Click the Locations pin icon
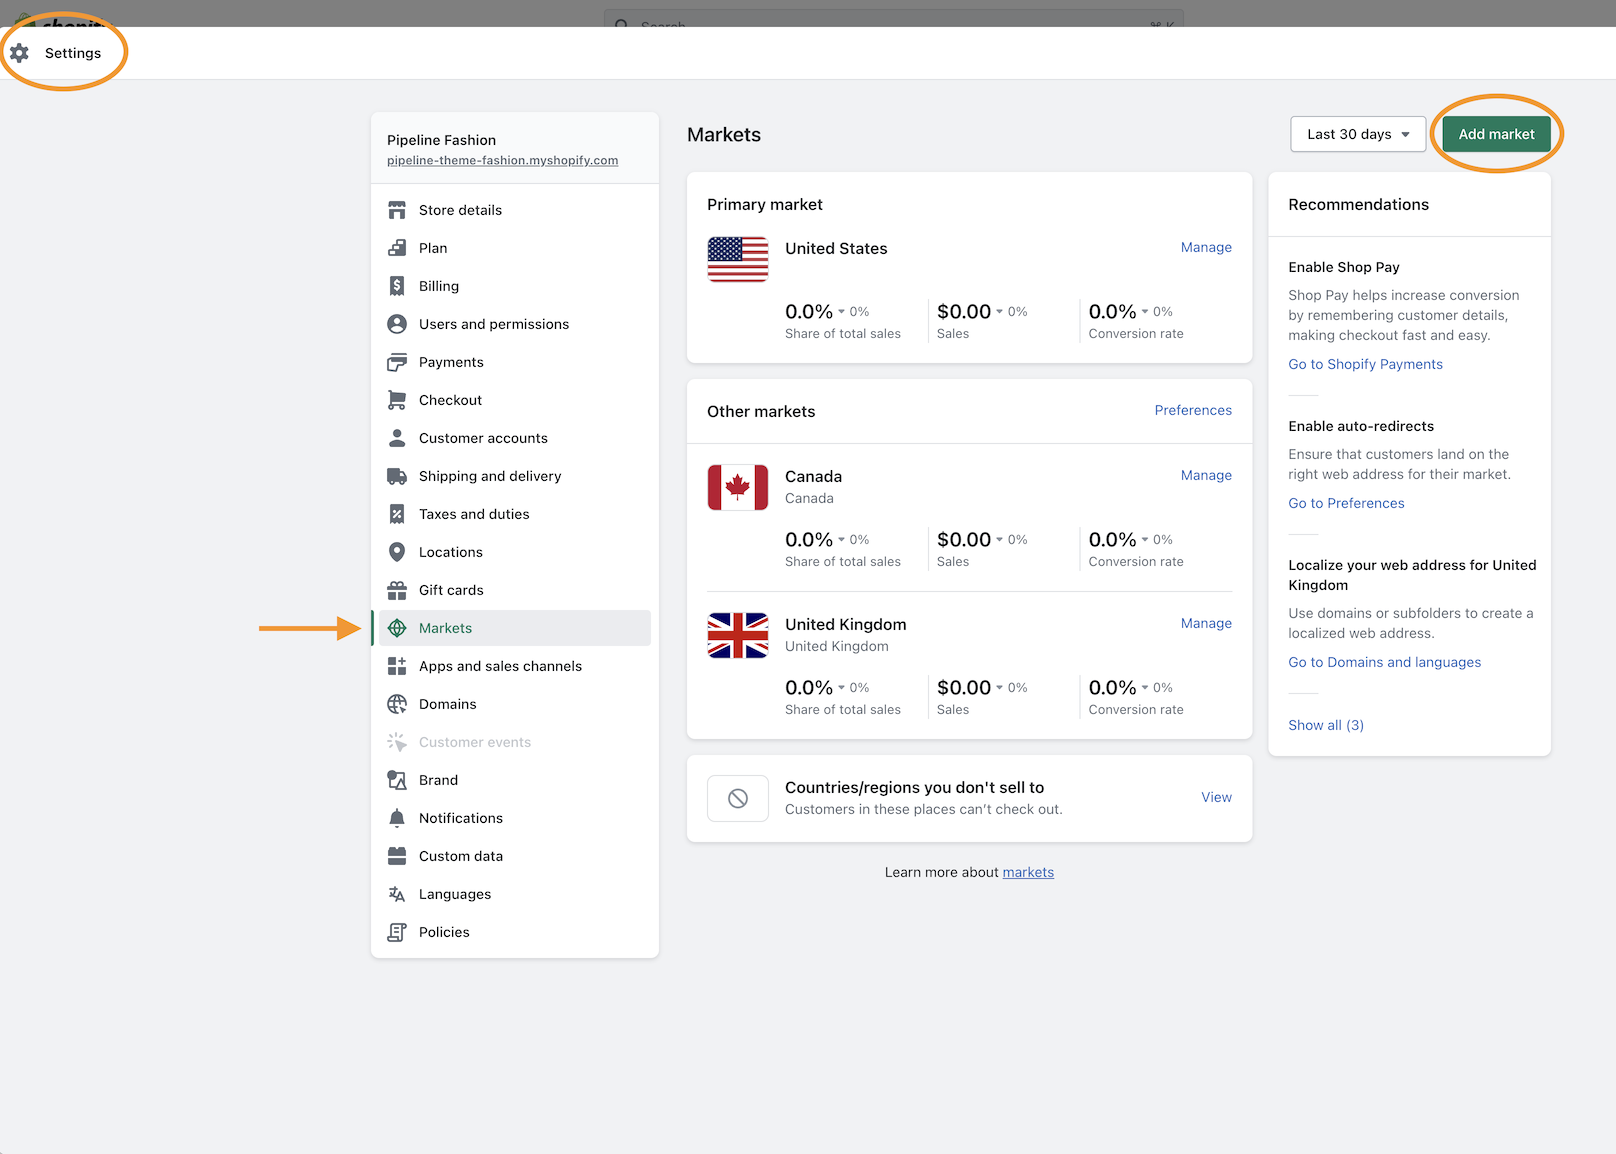 coord(397,552)
